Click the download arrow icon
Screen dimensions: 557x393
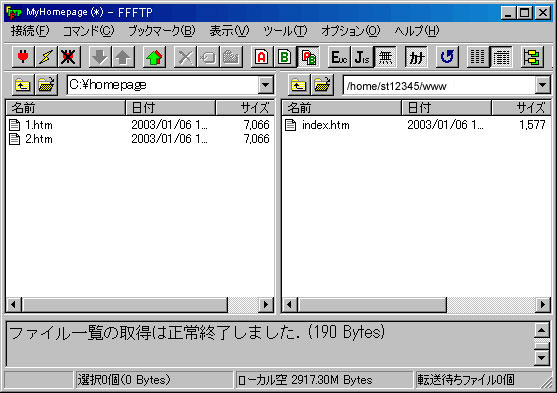pyautogui.click(x=99, y=57)
